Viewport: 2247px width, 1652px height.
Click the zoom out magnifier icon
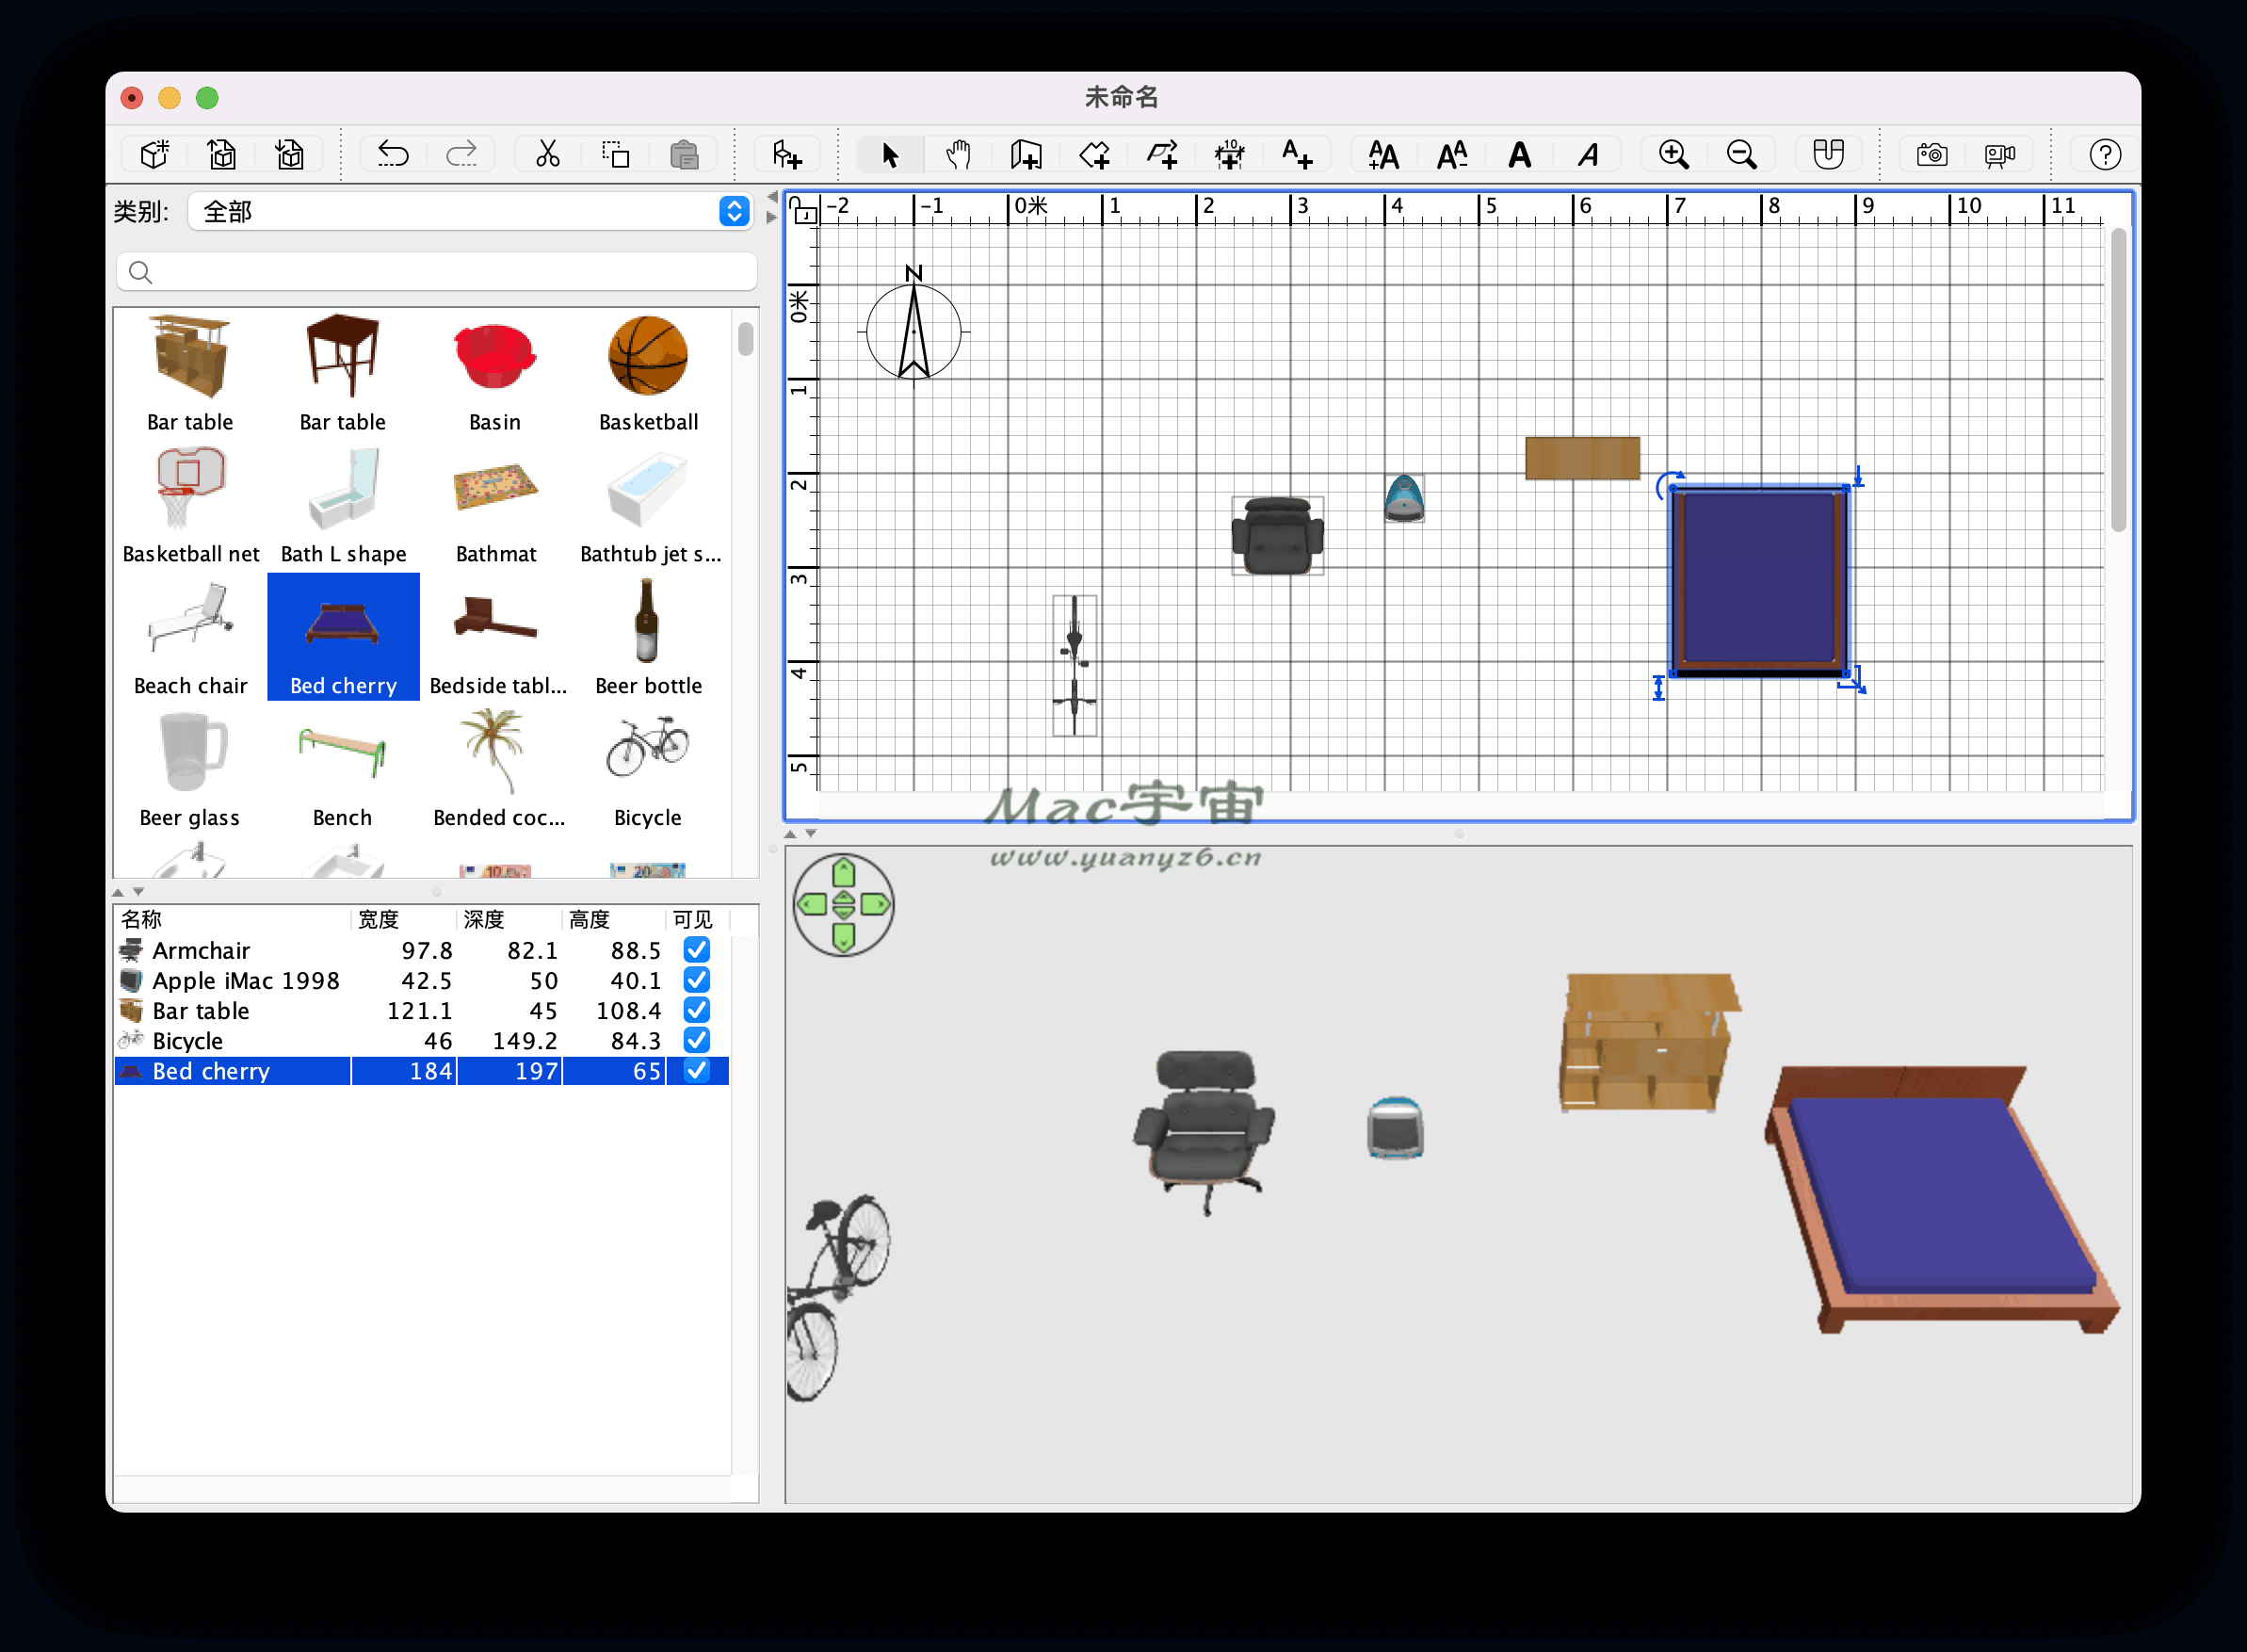pyautogui.click(x=1741, y=154)
